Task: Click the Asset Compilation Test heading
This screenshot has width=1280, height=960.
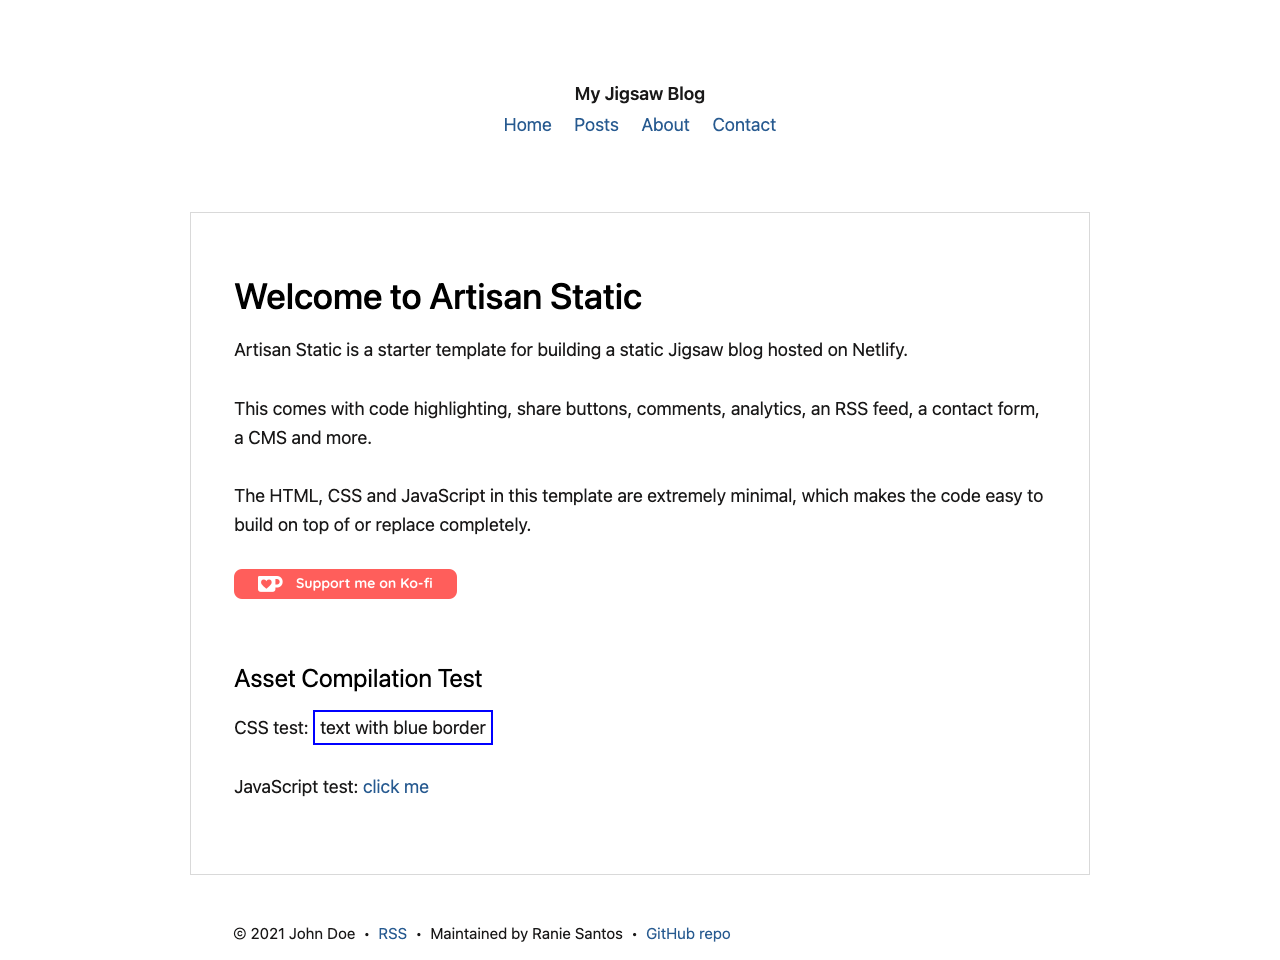Action: tap(358, 678)
